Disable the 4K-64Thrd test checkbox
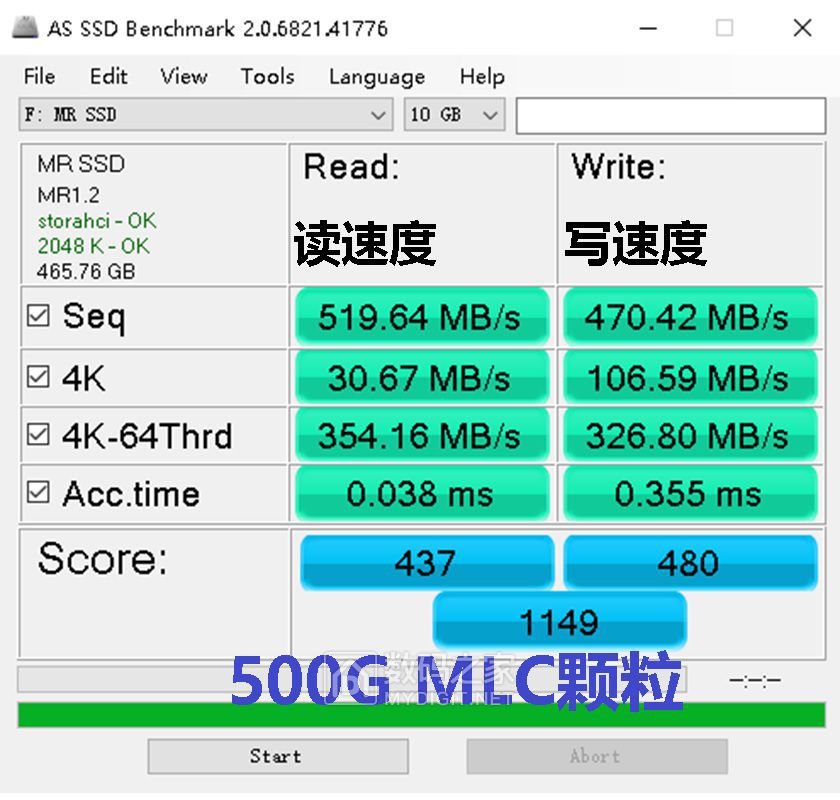The width and height of the screenshot is (840, 800). point(38,435)
